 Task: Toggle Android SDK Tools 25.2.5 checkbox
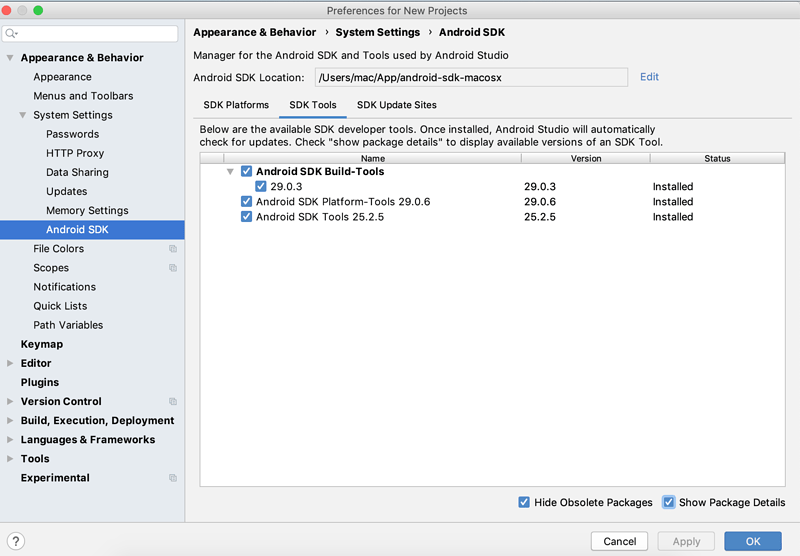[x=246, y=217]
